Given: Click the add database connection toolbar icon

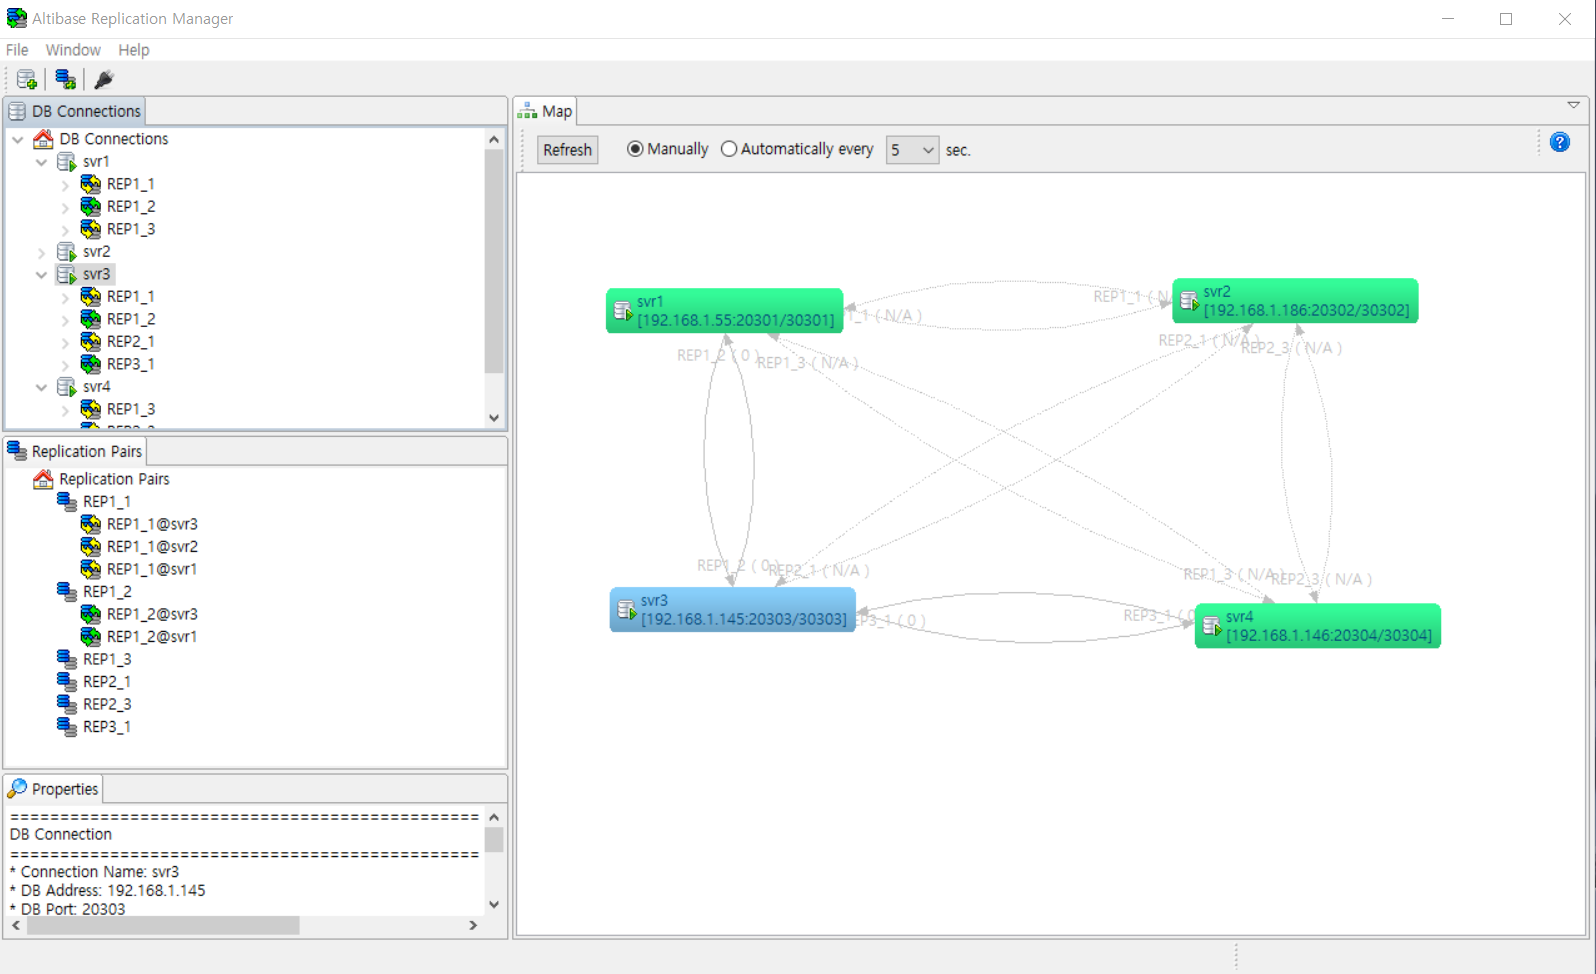Looking at the screenshot, I should [x=27, y=79].
